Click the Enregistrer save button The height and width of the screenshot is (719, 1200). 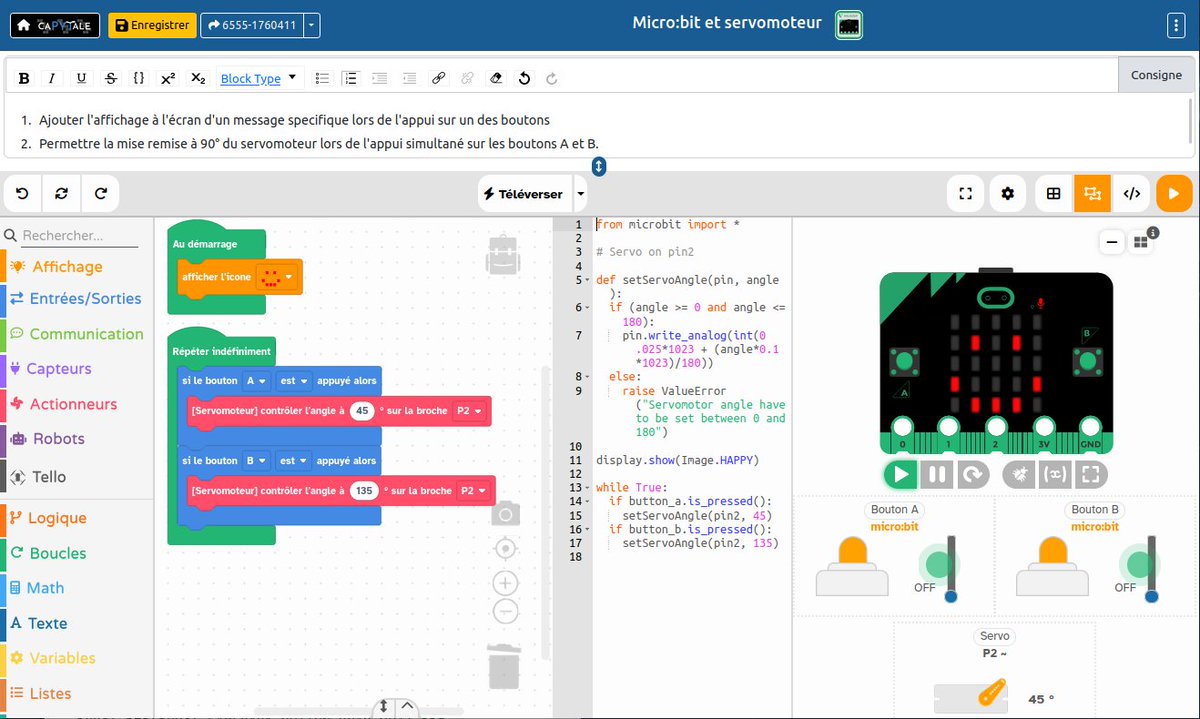152,25
